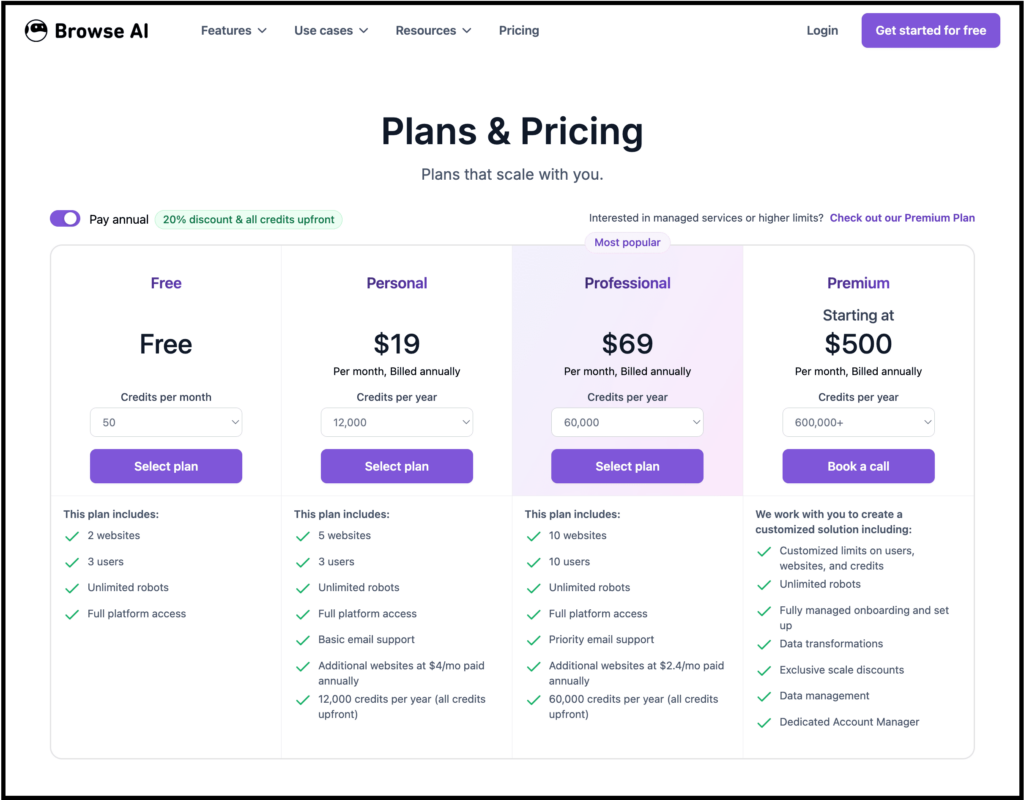
Task: Open the 600,000+ credits dropdown under Premium
Action: coord(858,422)
